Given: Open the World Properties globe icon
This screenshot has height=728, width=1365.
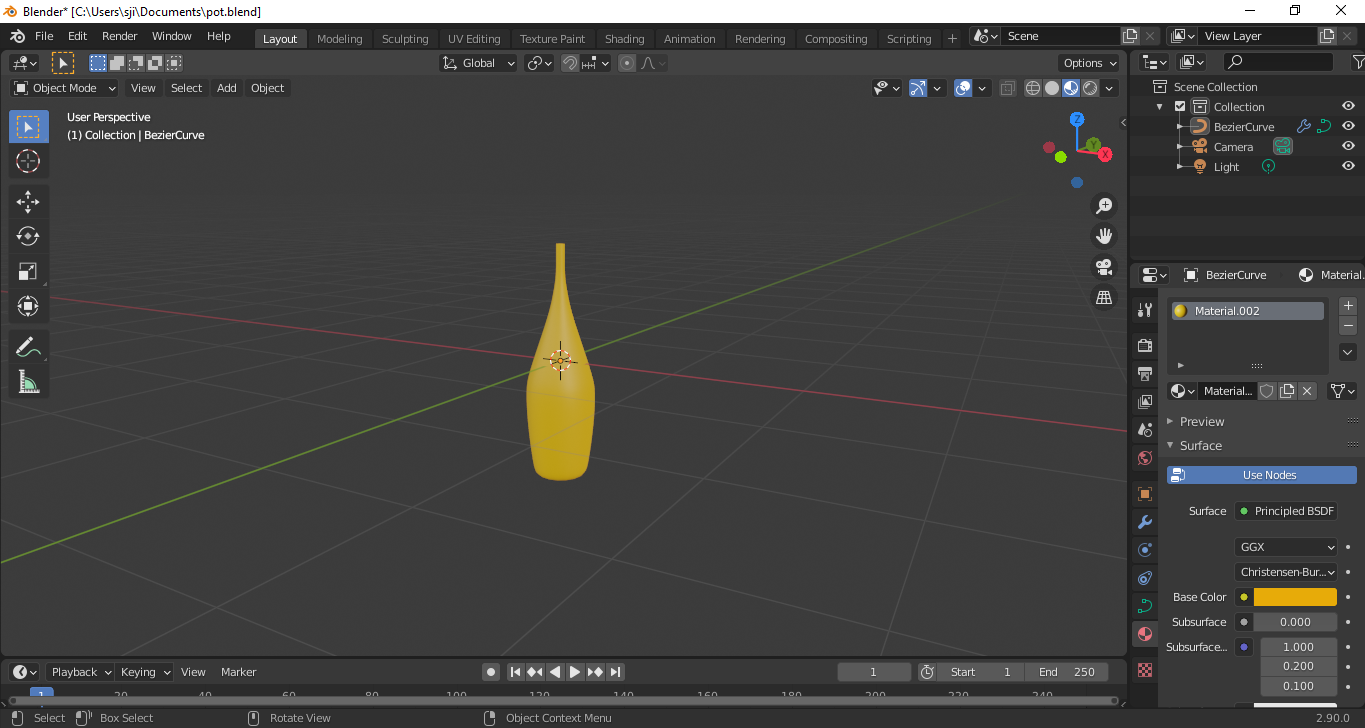Looking at the screenshot, I should click(1144, 457).
